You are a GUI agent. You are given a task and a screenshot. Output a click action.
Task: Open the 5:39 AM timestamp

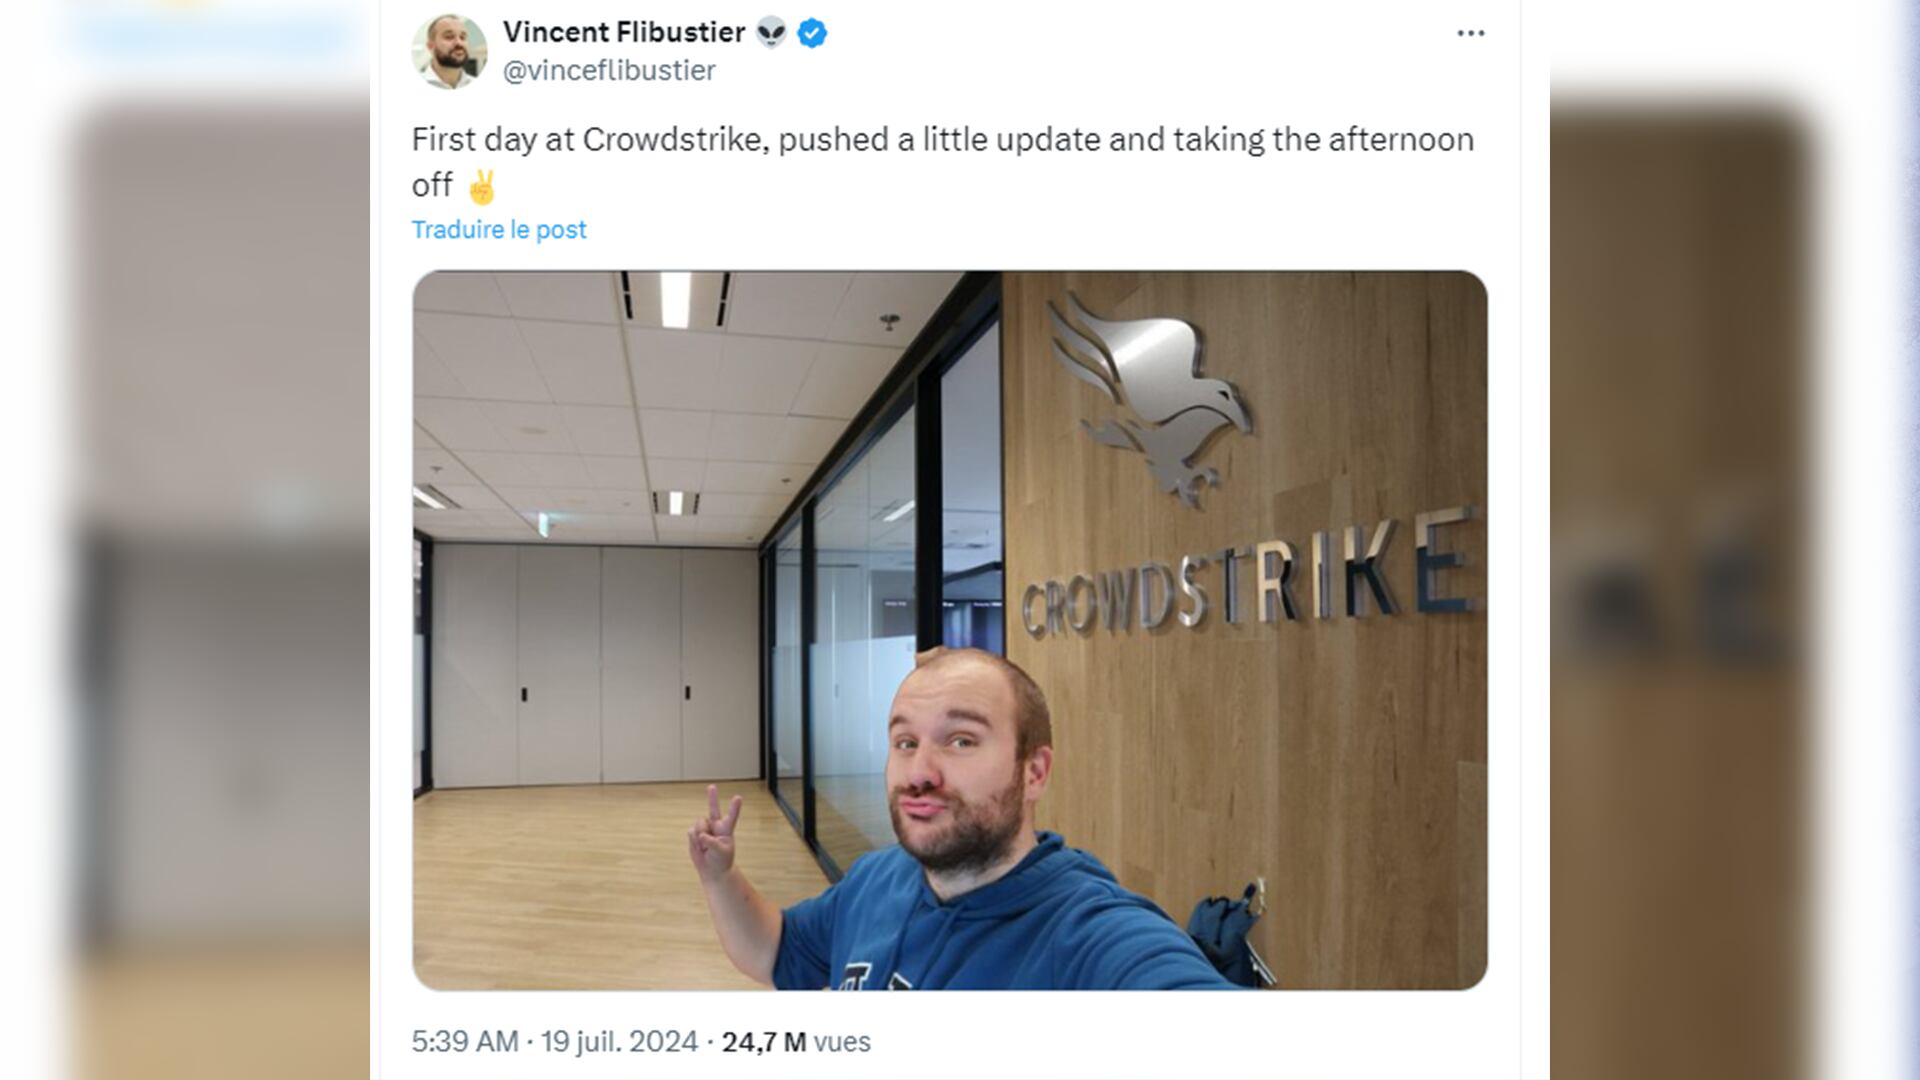[x=465, y=1042]
